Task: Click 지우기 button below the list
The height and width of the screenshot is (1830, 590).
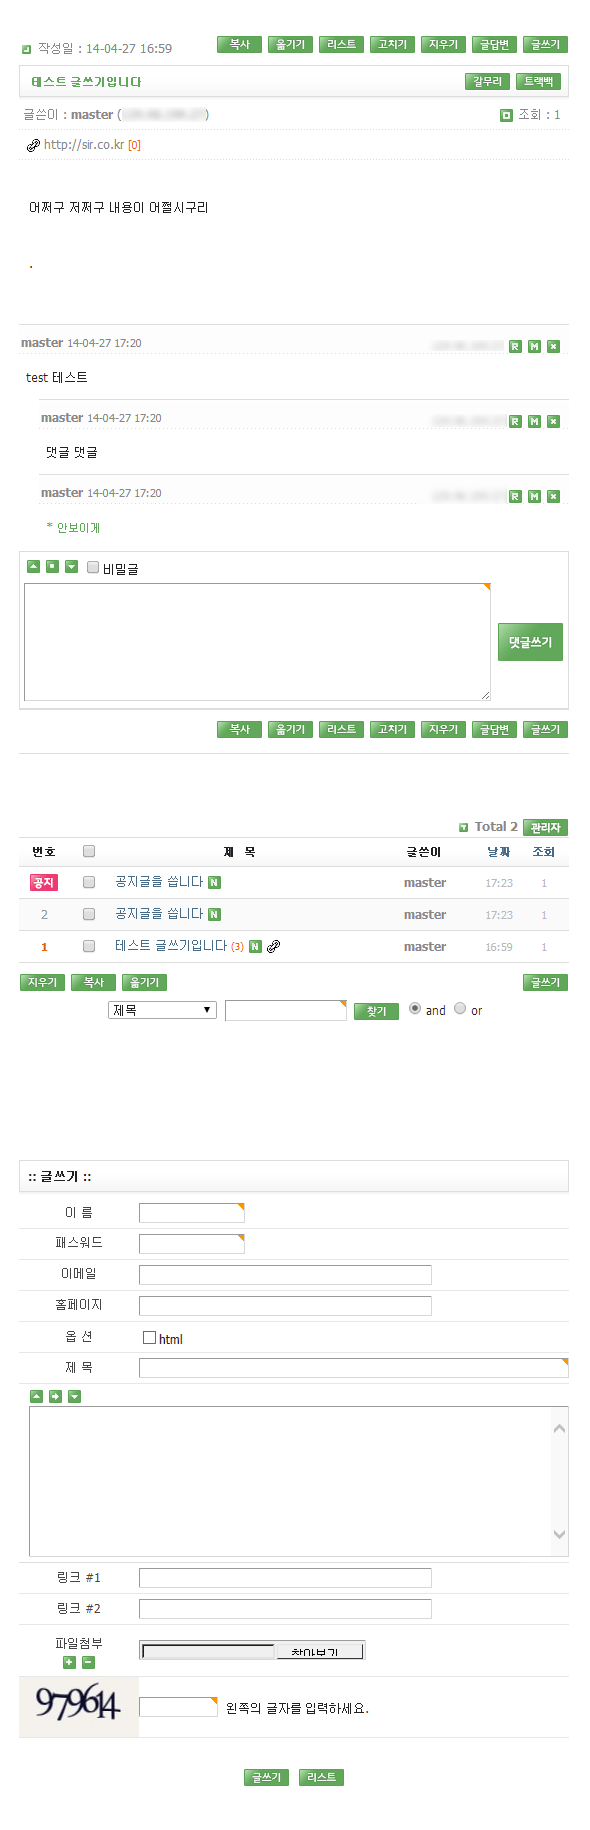Action: point(42,983)
